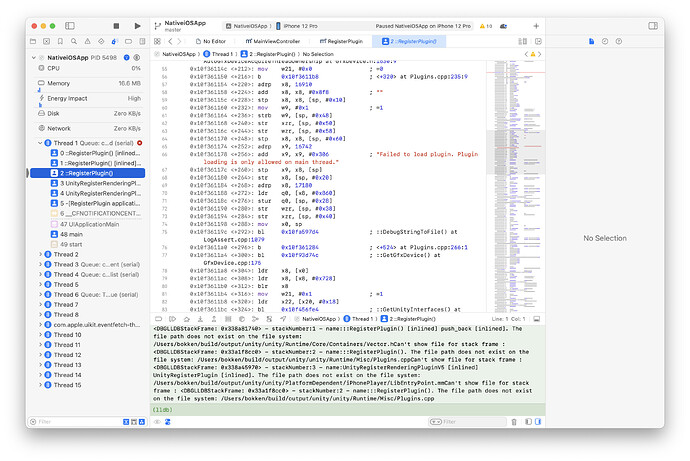Viewport: 690px width, 461px height.
Task: Open the Report navigator
Action: click(x=142, y=41)
